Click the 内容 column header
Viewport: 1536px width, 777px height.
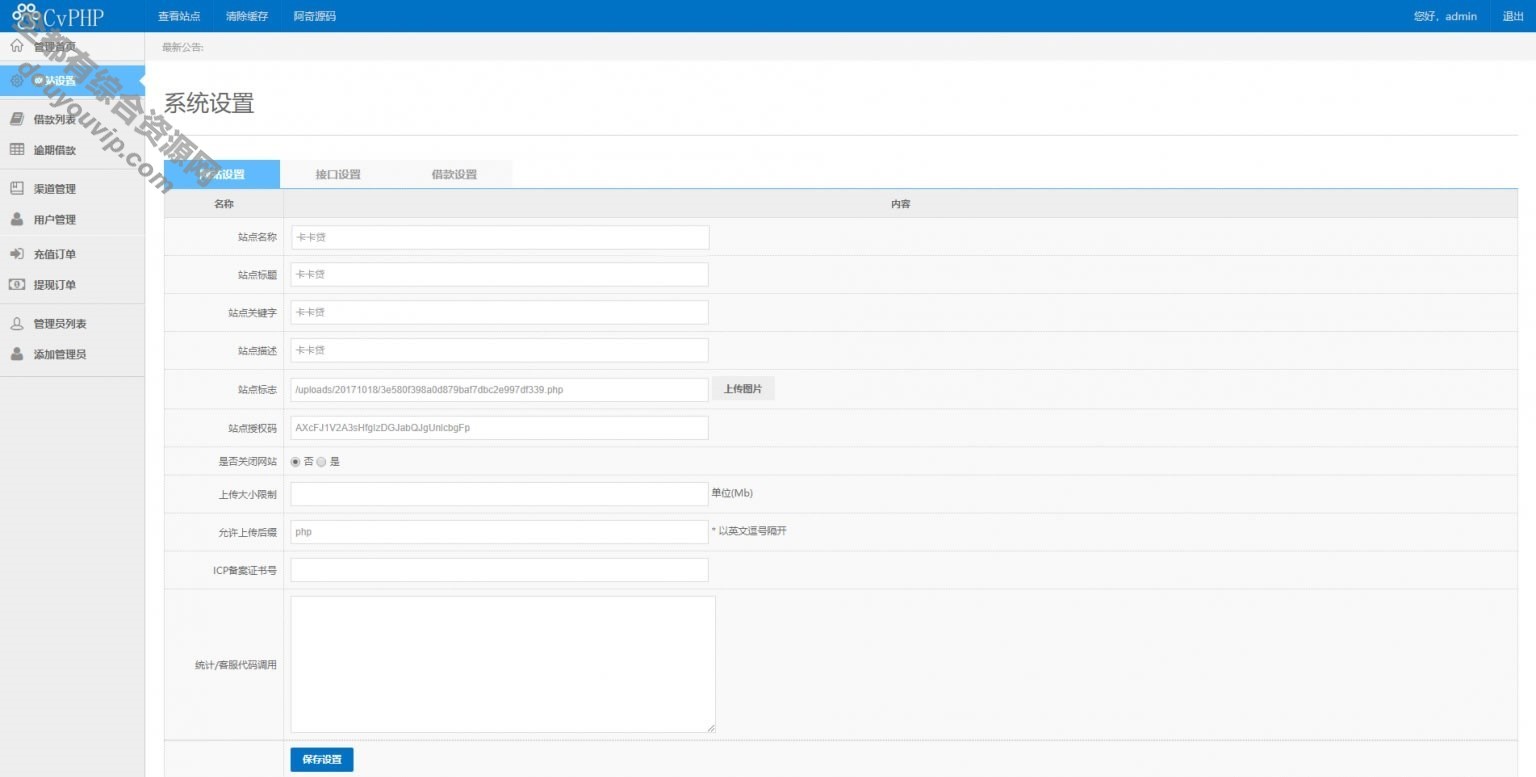point(900,204)
